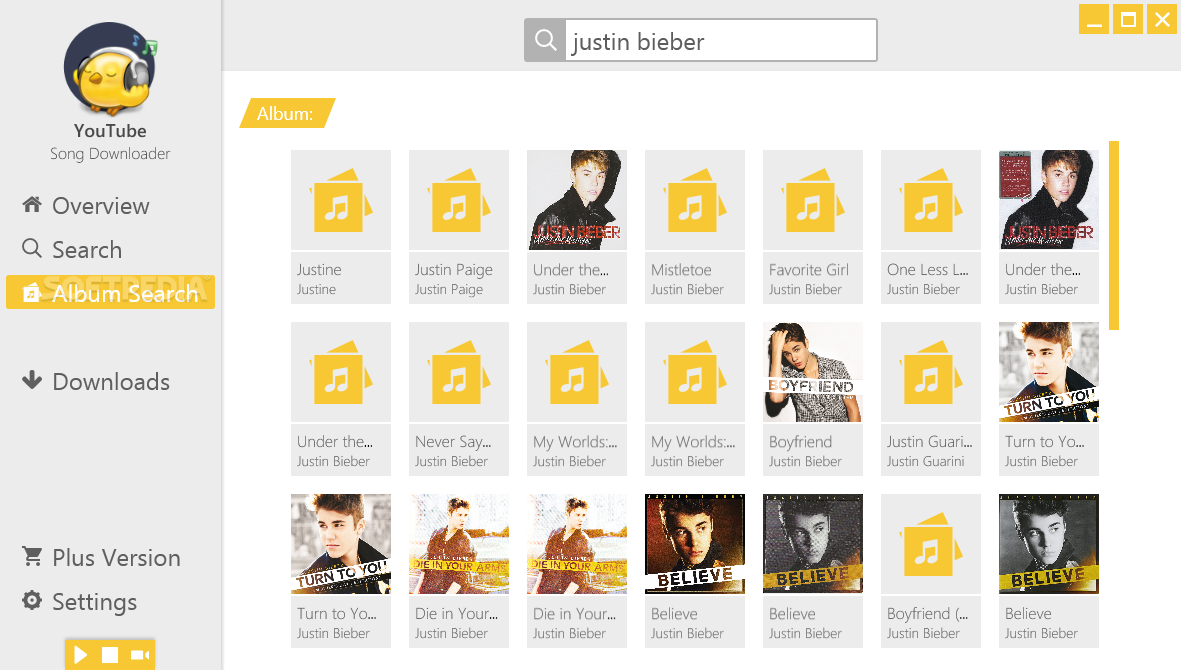This screenshot has width=1181, height=670.
Task: Click the Mistletoe album title text
Action: 681,270
